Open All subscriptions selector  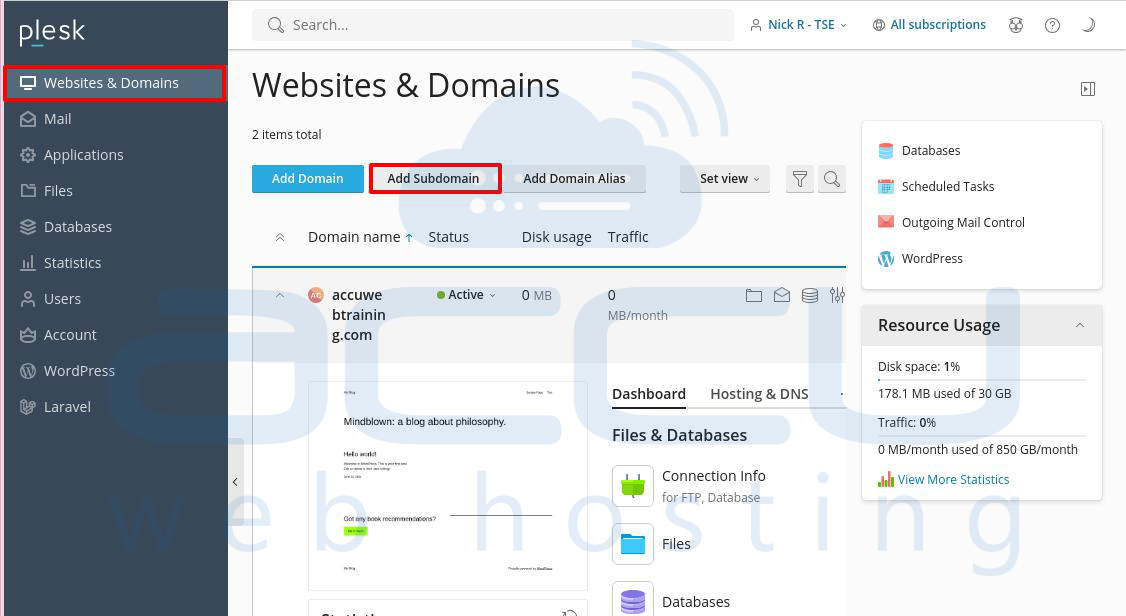(x=929, y=25)
